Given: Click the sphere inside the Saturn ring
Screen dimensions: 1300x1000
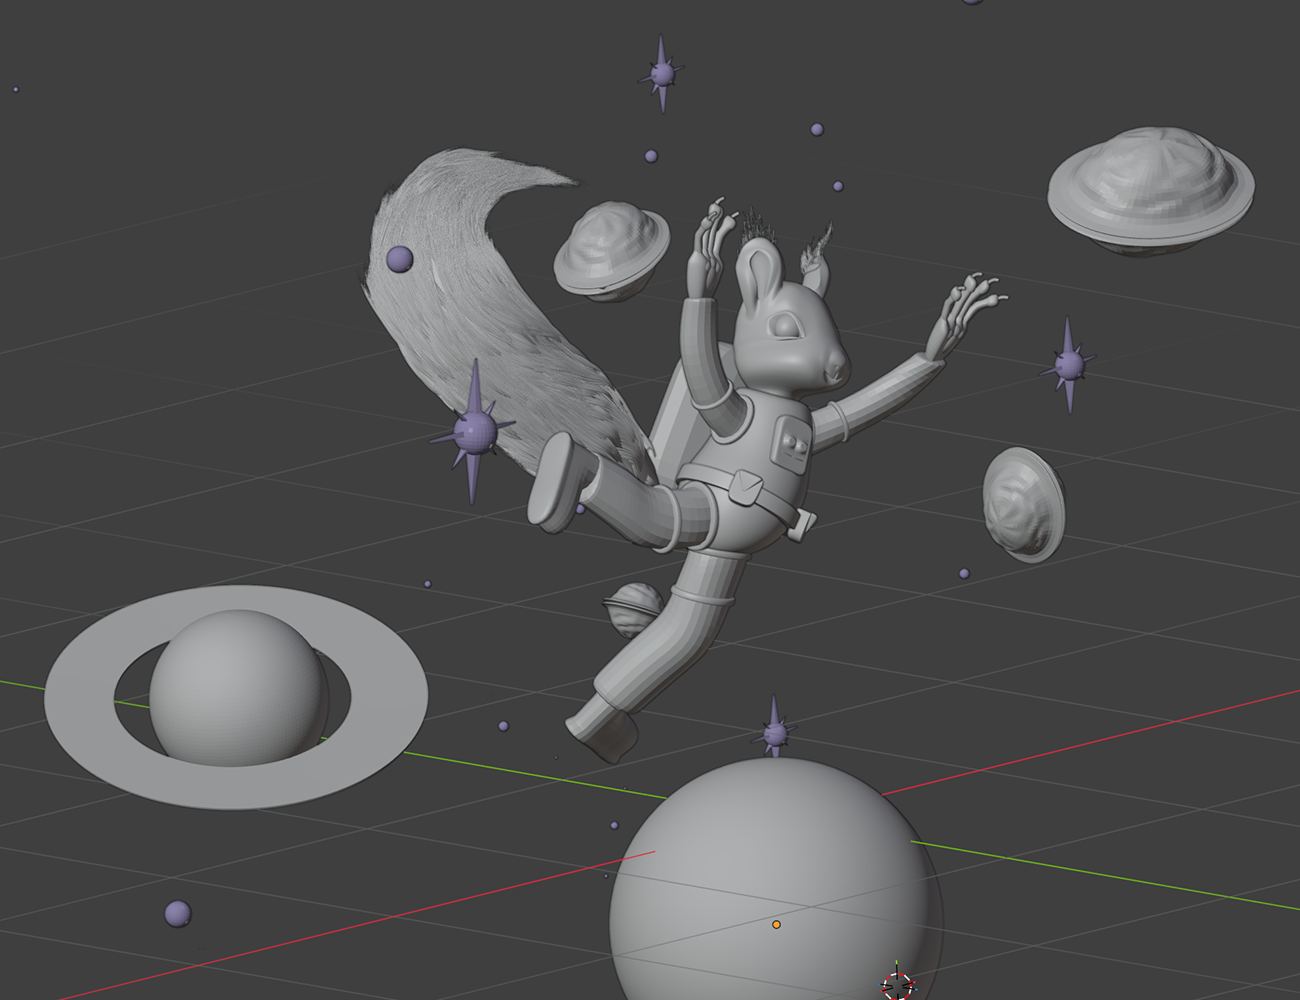Looking at the screenshot, I should tap(238, 688).
